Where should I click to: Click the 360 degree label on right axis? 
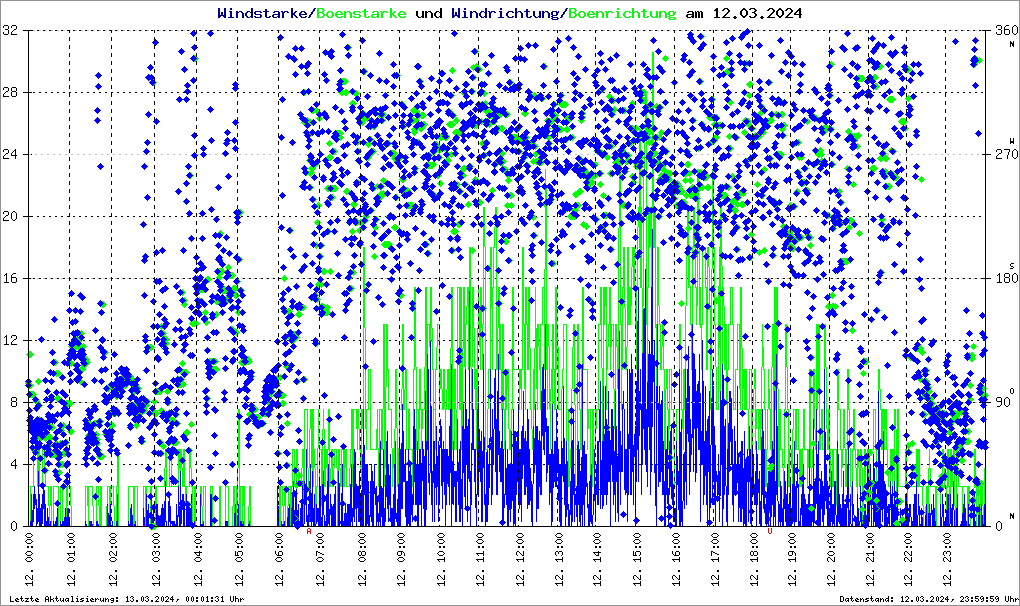[x=1006, y=30]
